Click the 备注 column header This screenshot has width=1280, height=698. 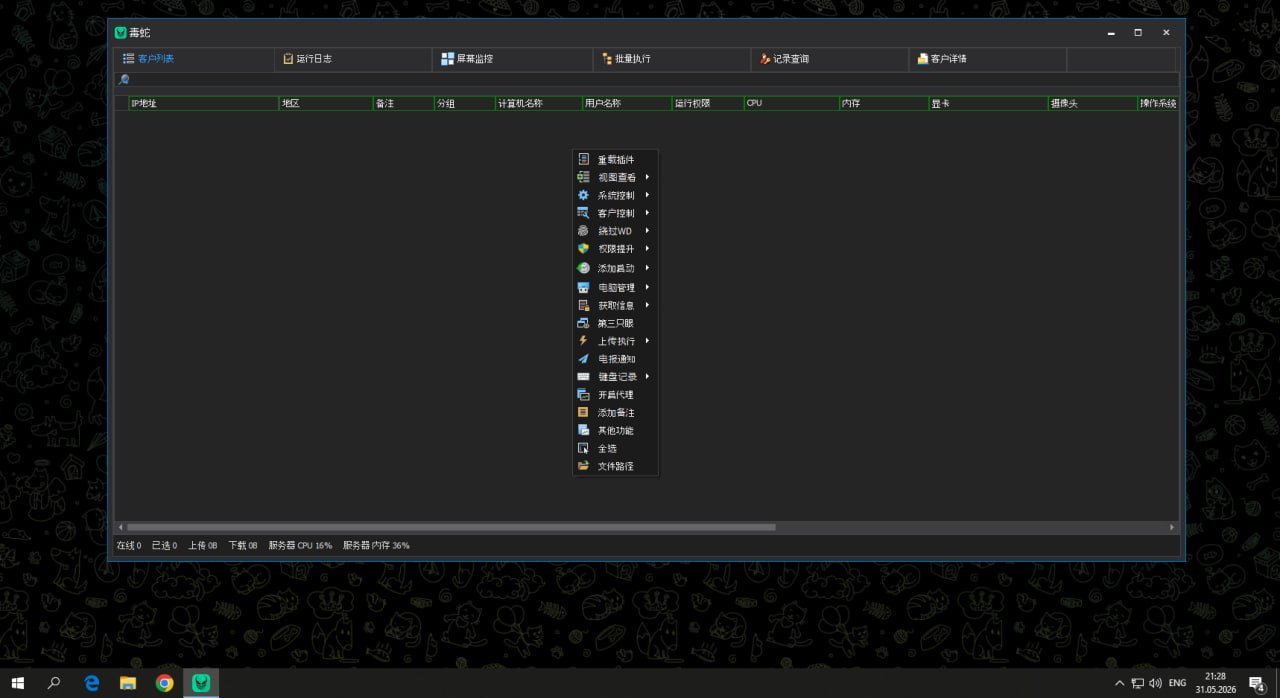pos(402,103)
